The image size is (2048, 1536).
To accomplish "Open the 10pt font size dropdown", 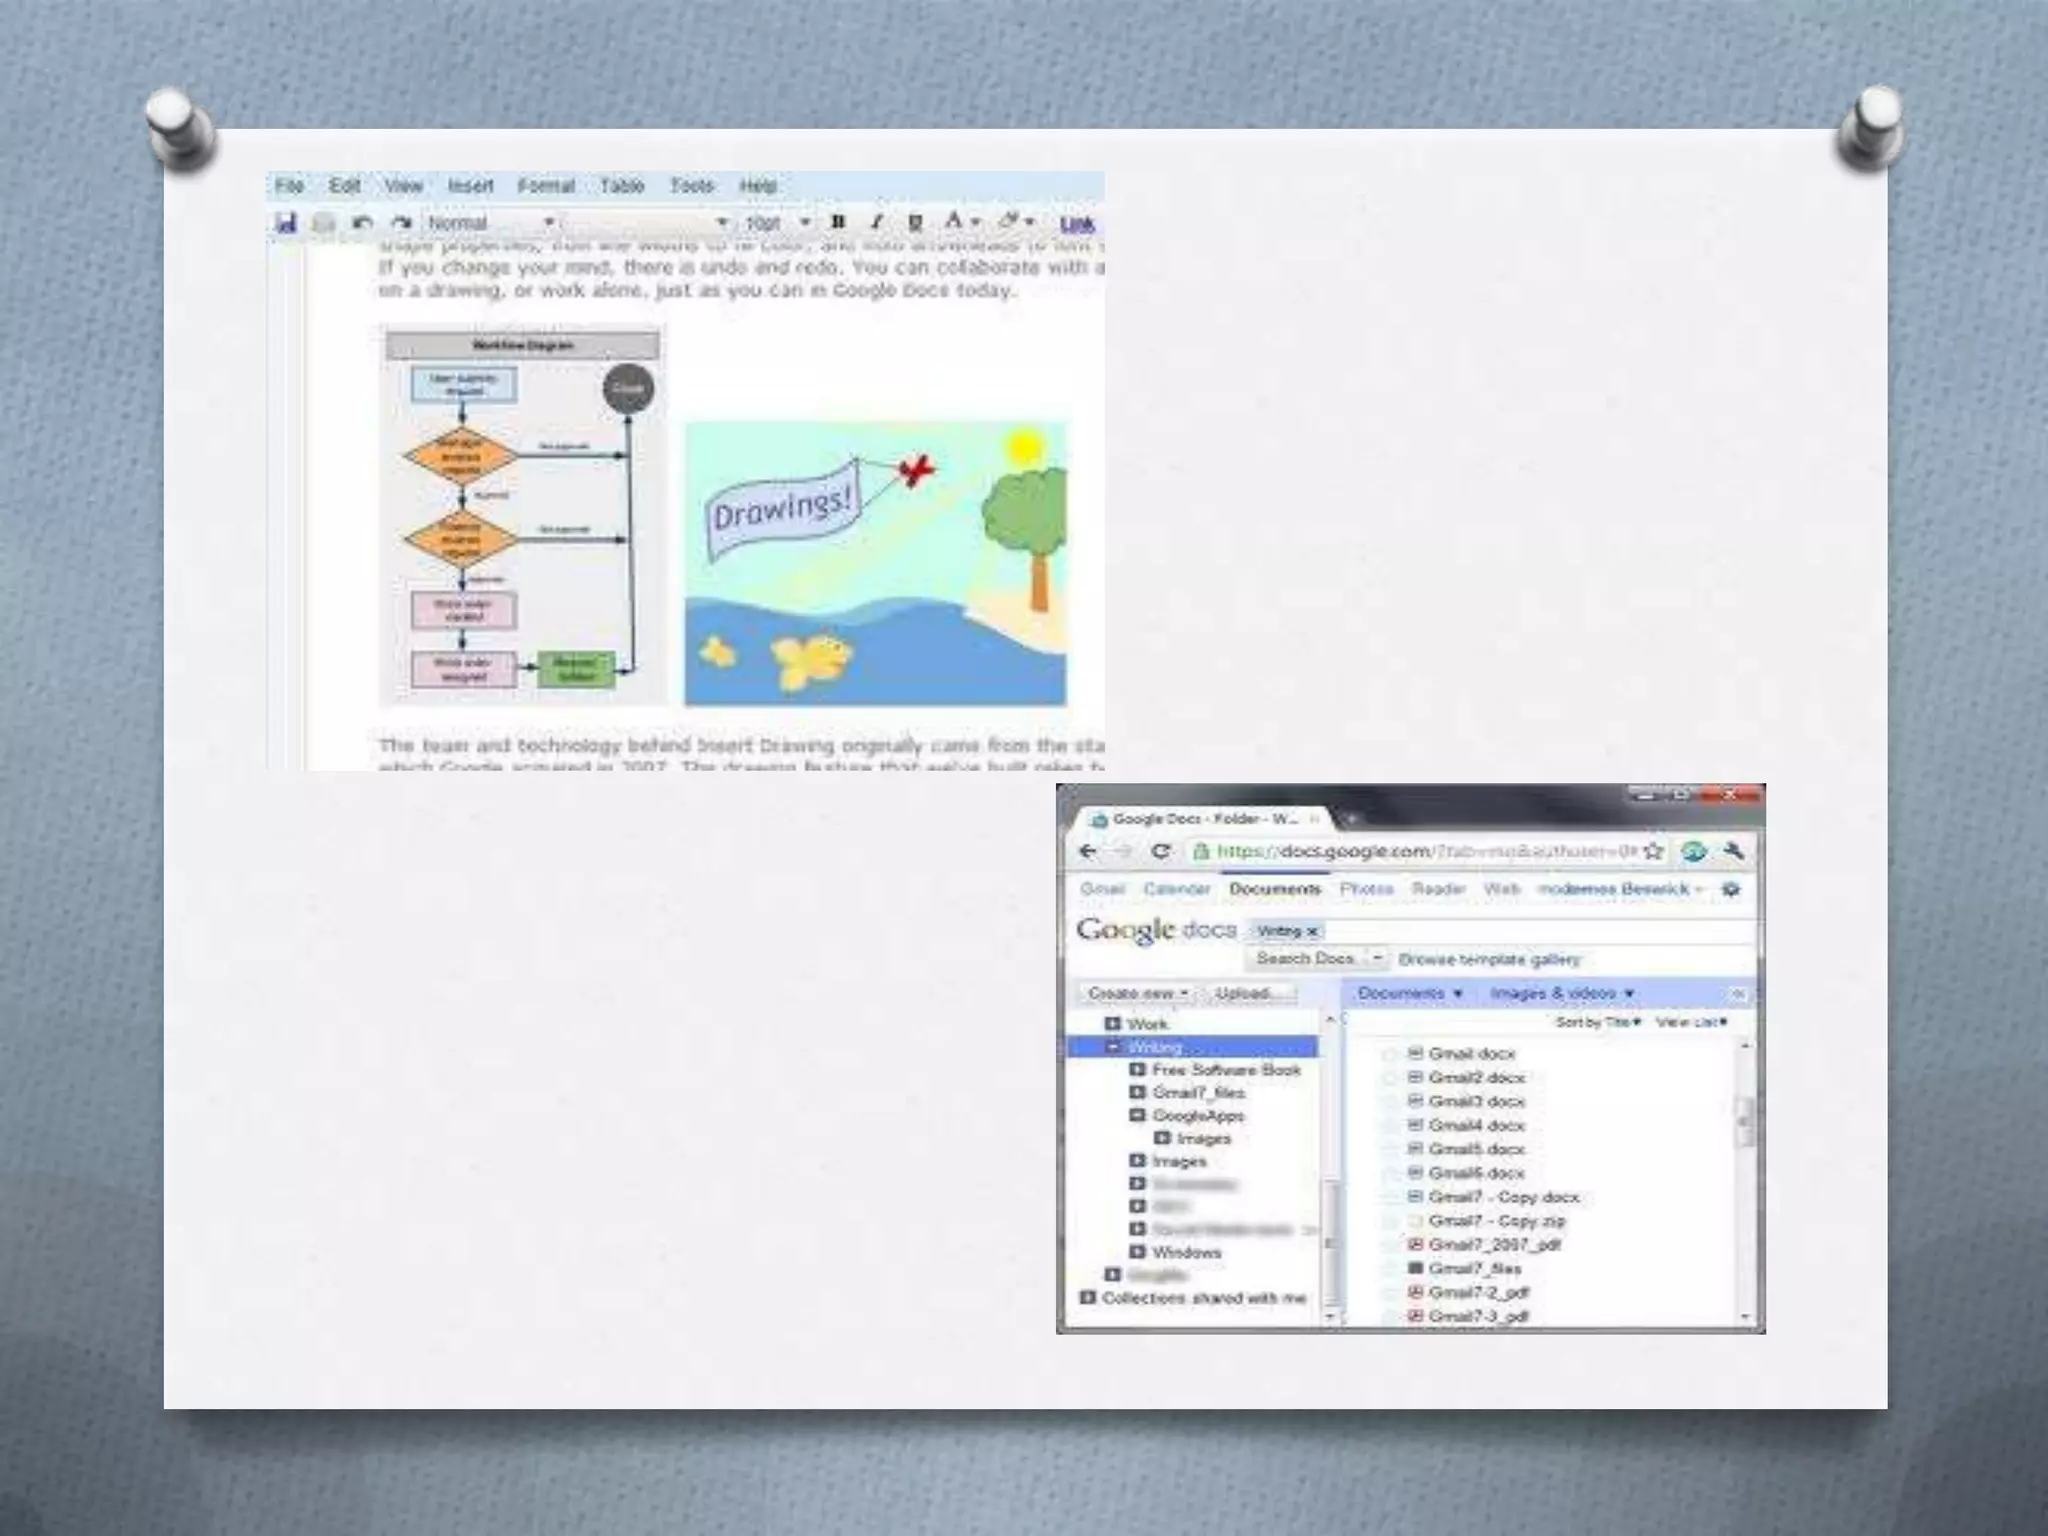I will (x=777, y=222).
